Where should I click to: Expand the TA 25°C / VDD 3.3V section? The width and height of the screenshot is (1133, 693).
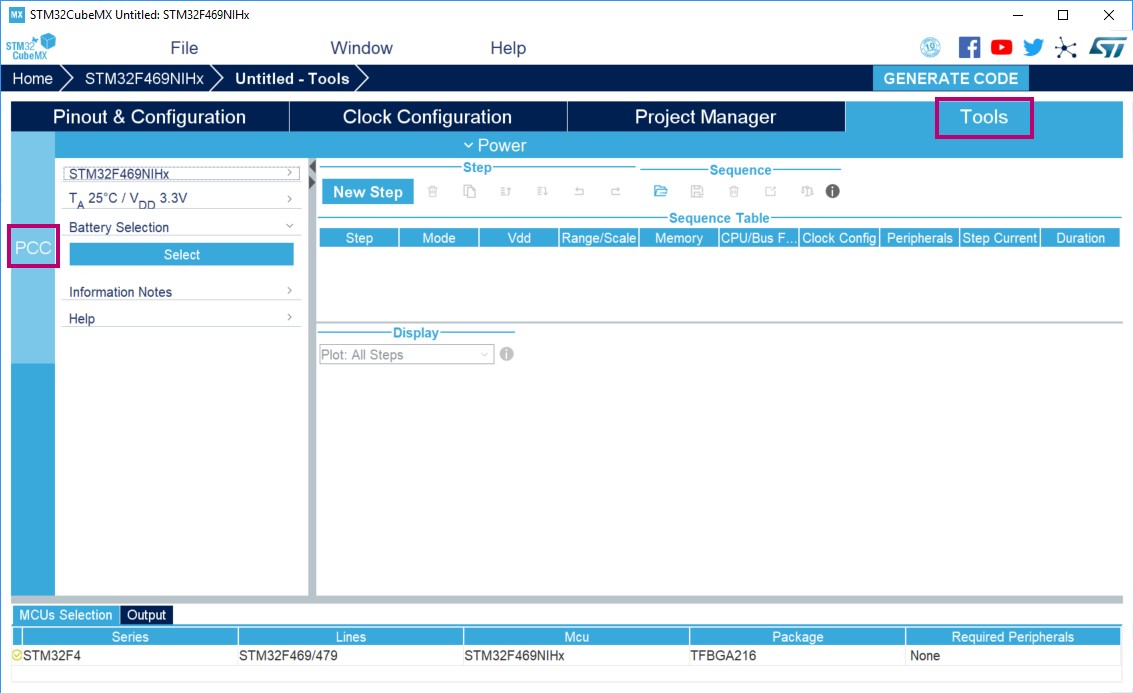181,199
